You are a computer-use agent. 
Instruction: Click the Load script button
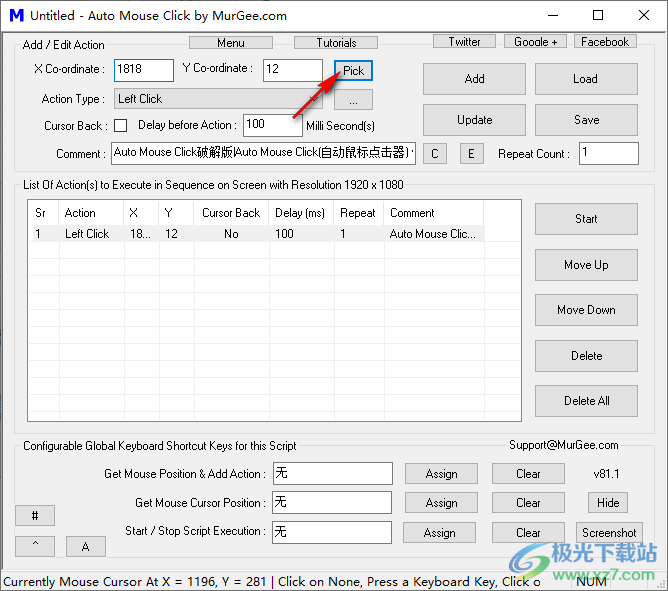coord(586,79)
